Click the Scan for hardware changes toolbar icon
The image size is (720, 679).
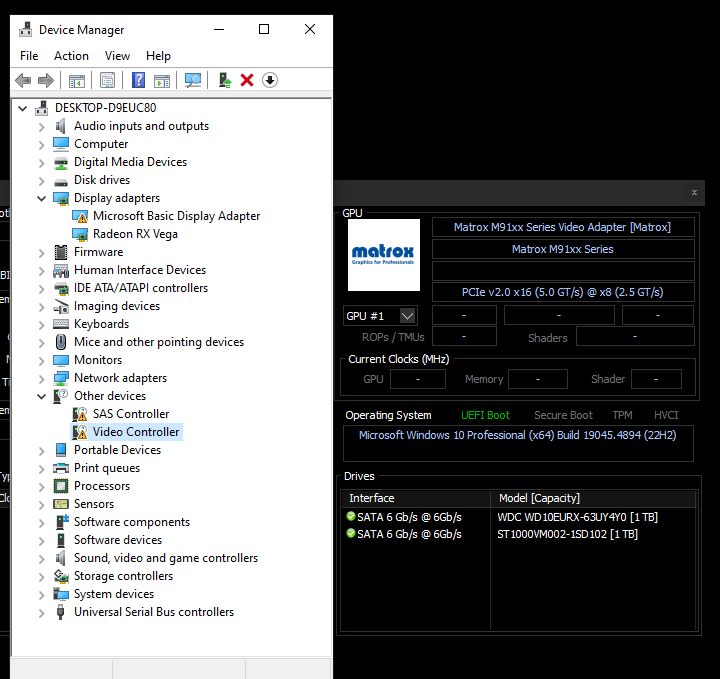[x=193, y=80]
